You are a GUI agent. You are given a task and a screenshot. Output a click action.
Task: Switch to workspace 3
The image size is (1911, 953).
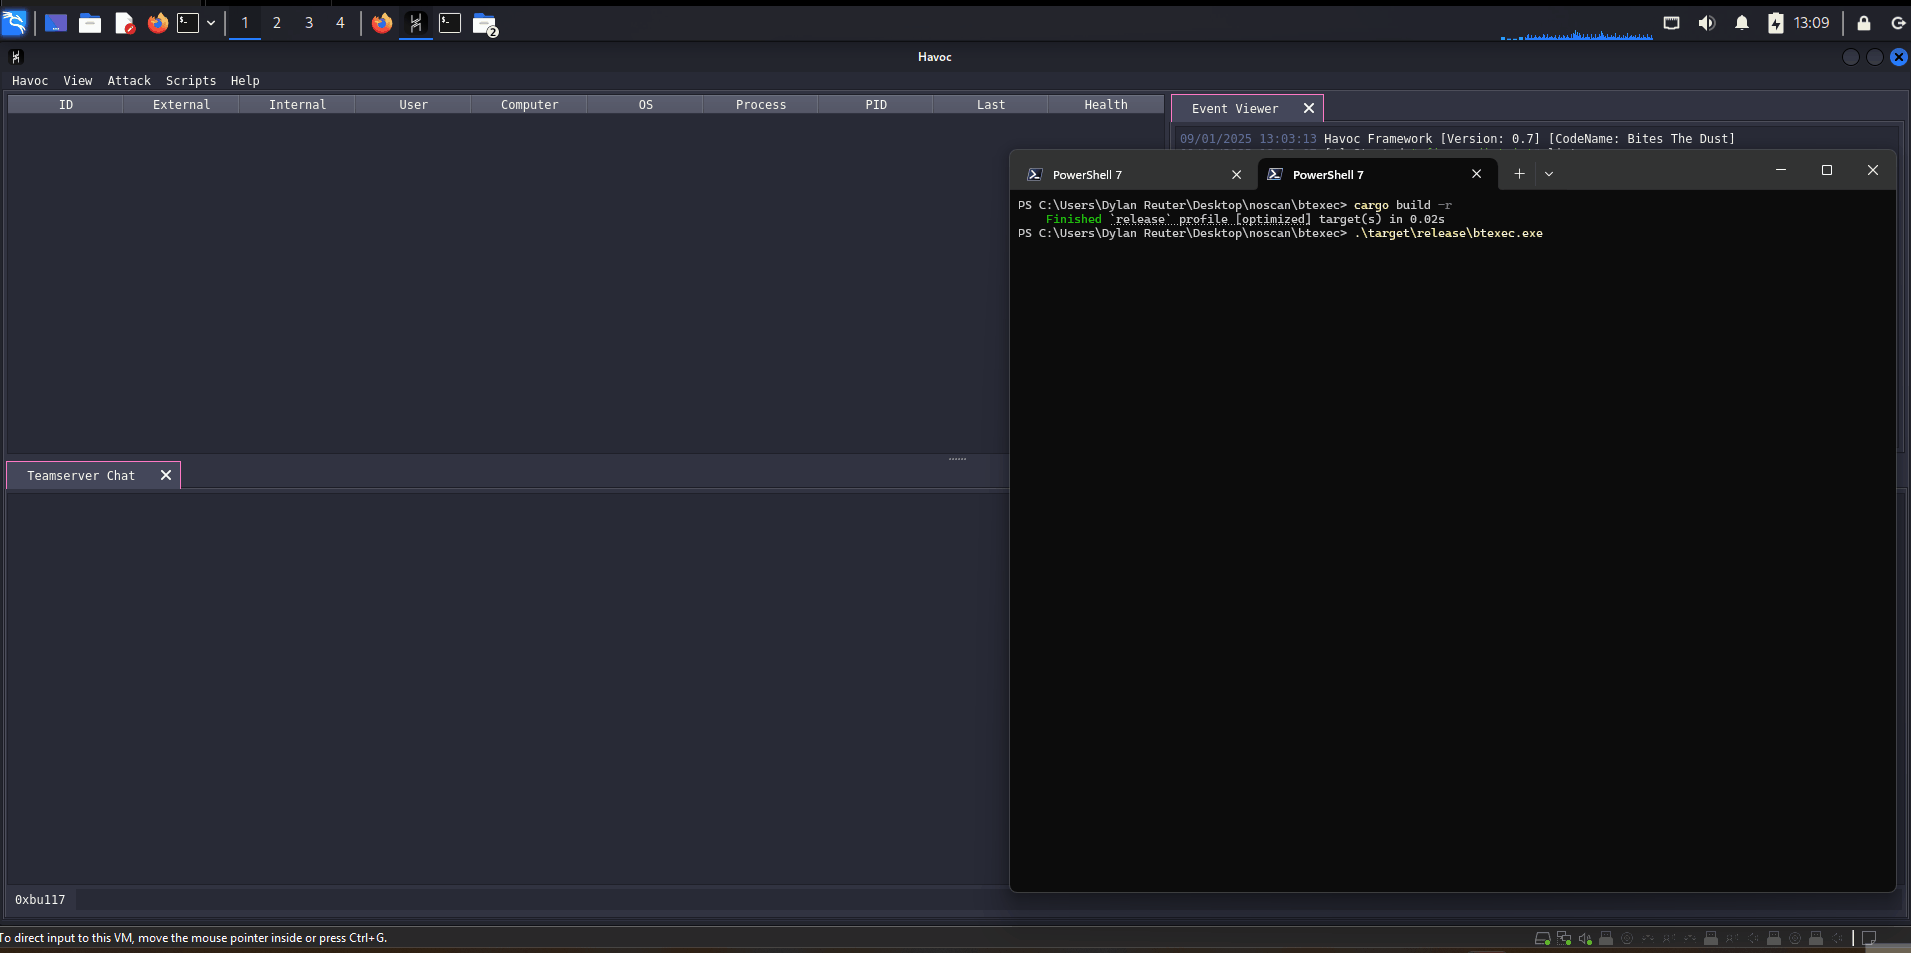coord(309,23)
